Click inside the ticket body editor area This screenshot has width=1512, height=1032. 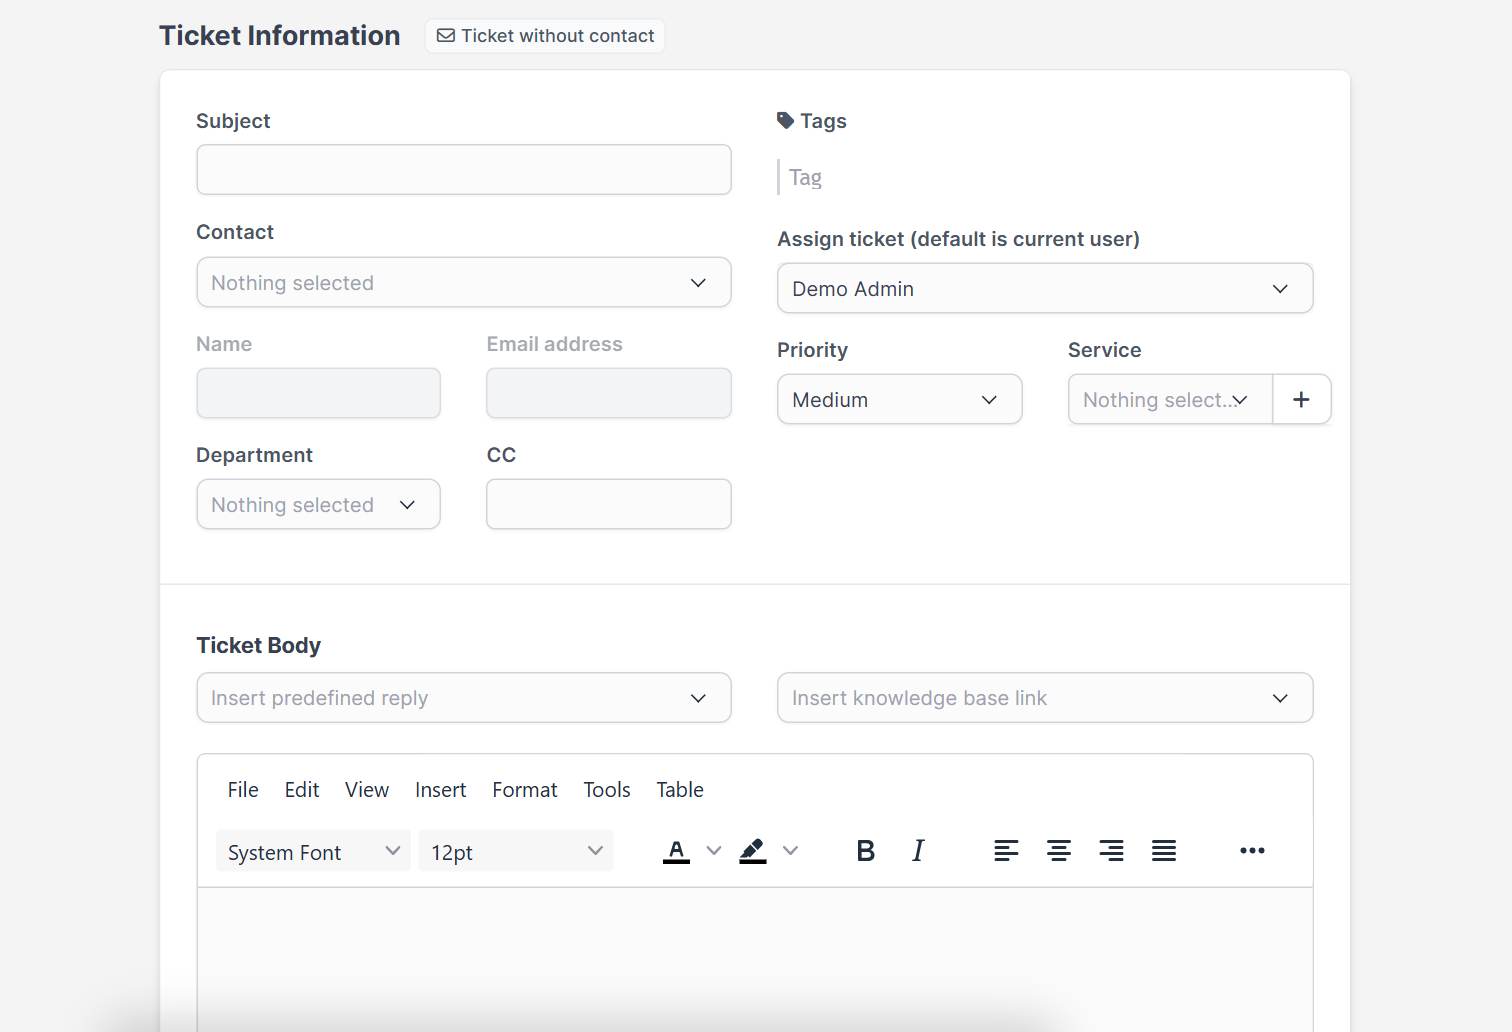[755, 959]
